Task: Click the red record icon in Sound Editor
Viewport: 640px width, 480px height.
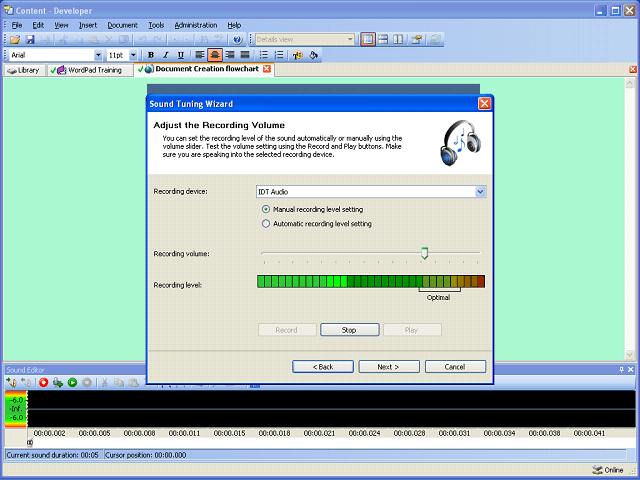Action: [x=43, y=382]
